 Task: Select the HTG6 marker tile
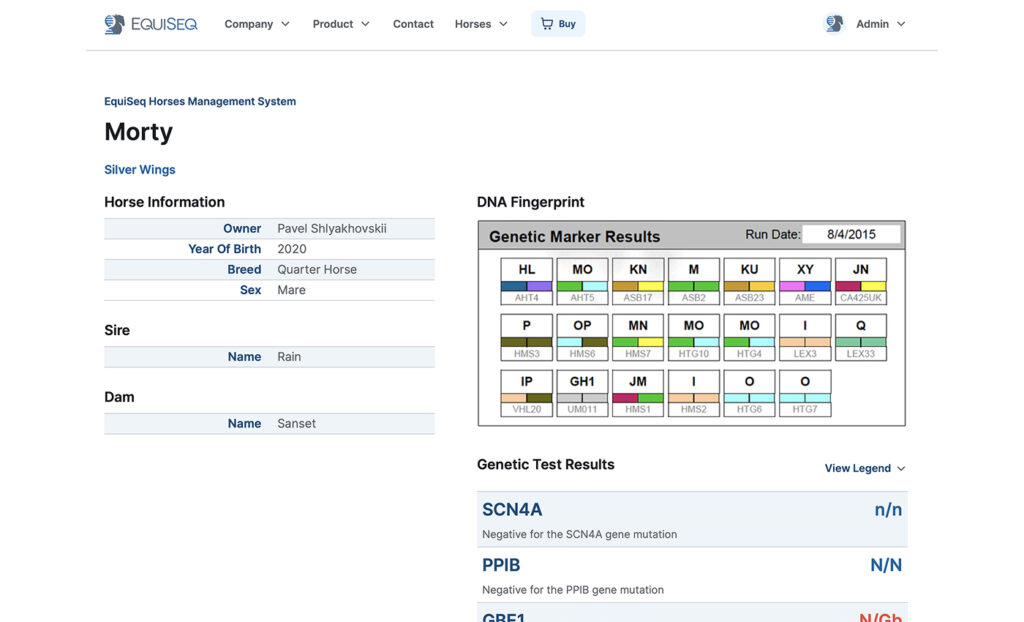coord(749,393)
